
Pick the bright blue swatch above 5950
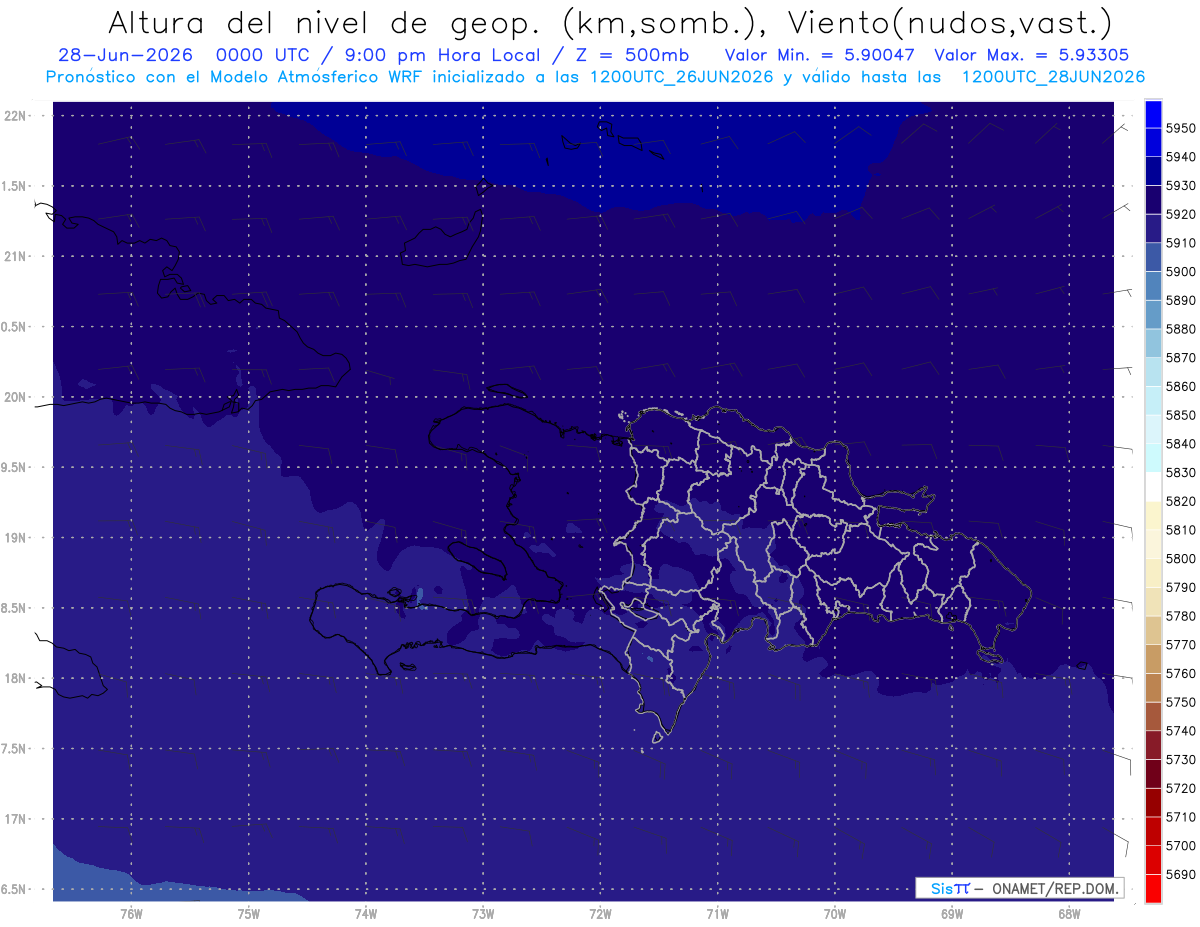click(x=1153, y=114)
